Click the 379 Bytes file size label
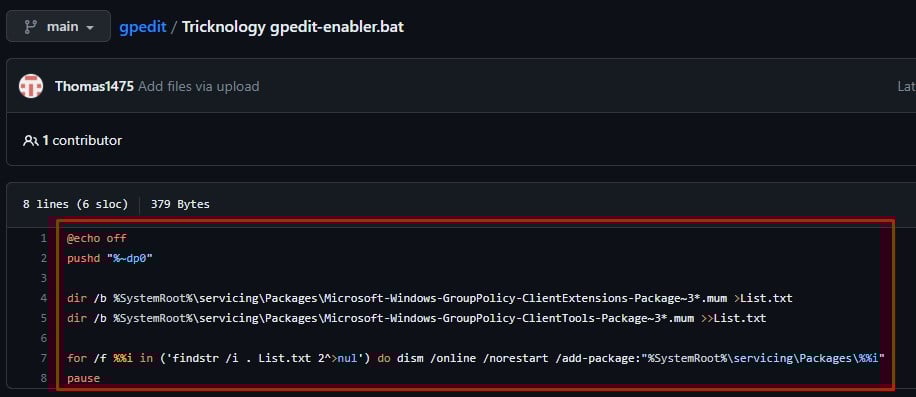This screenshot has height=397, width=916. click(180, 204)
